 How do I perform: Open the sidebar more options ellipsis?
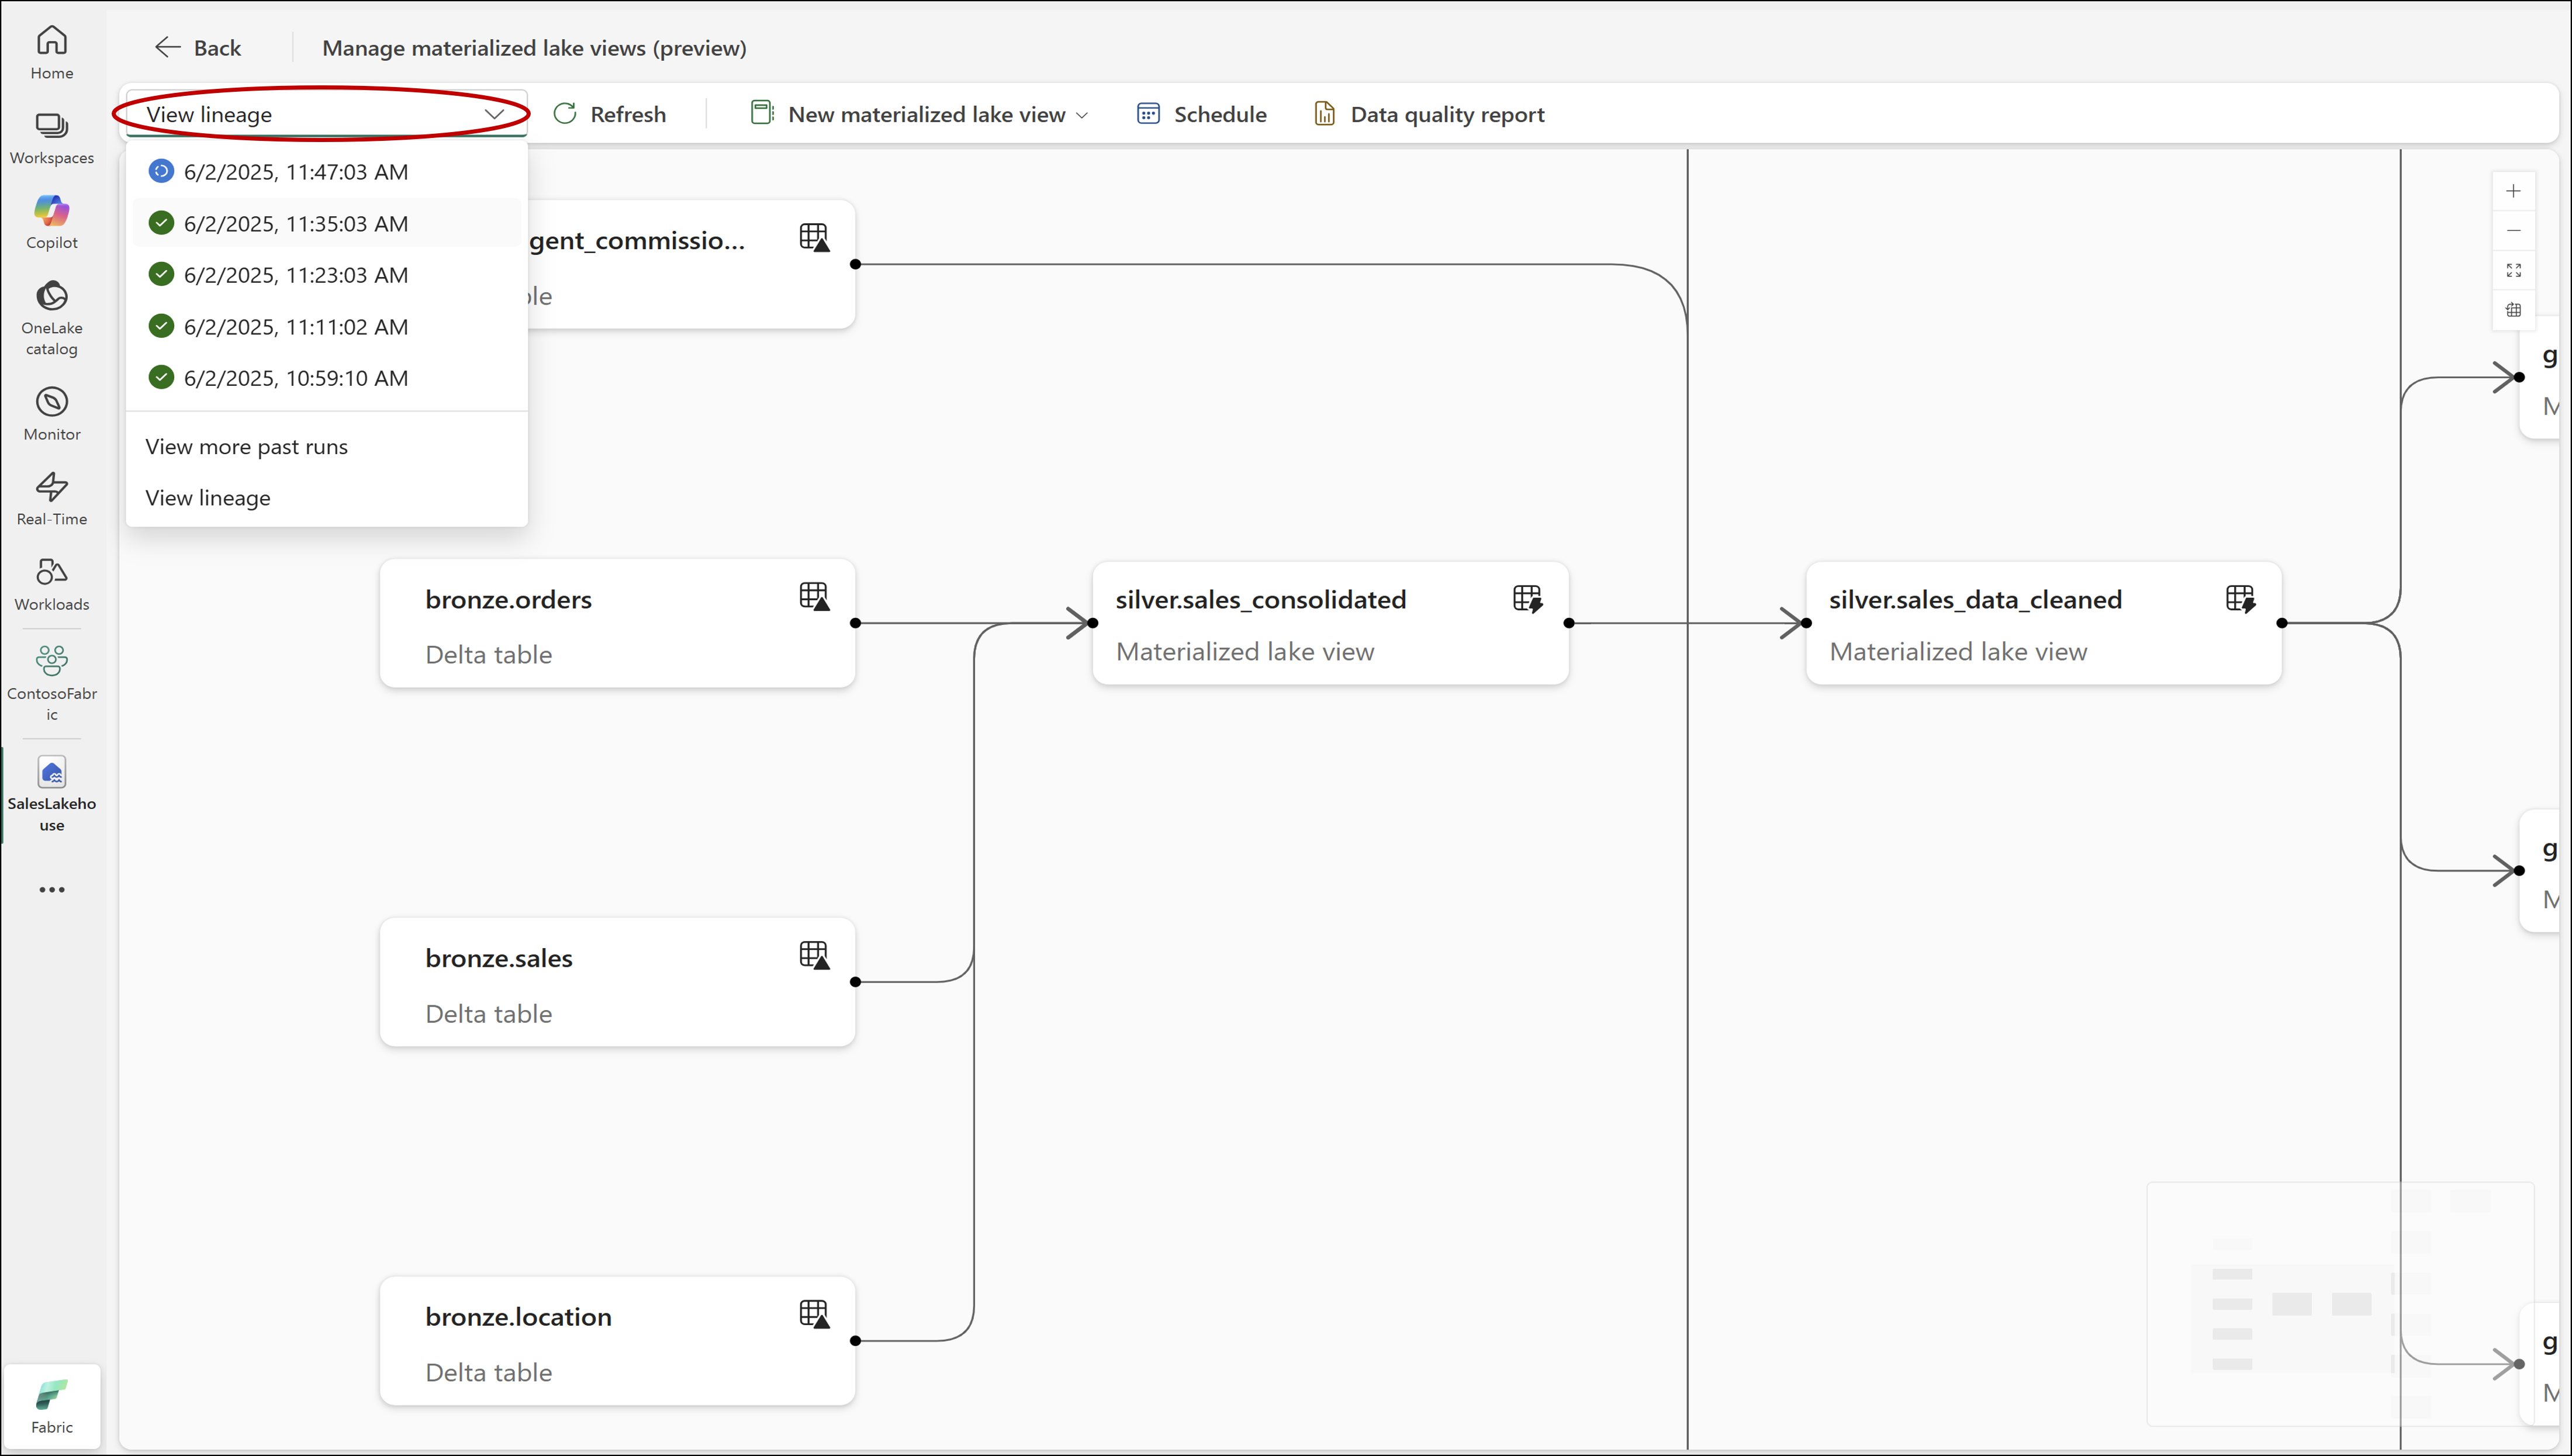point(51,889)
